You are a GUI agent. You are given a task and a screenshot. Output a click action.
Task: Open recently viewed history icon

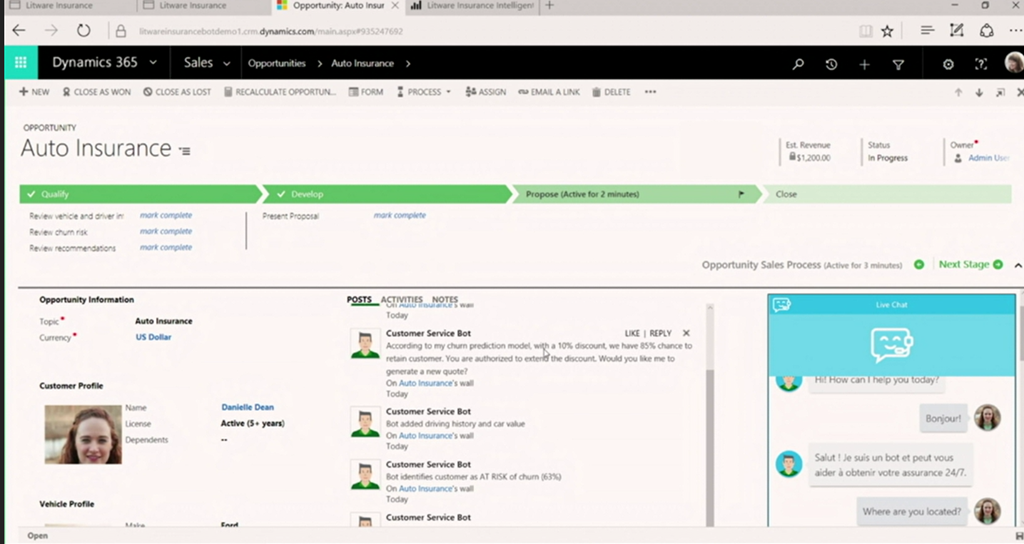(831, 64)
